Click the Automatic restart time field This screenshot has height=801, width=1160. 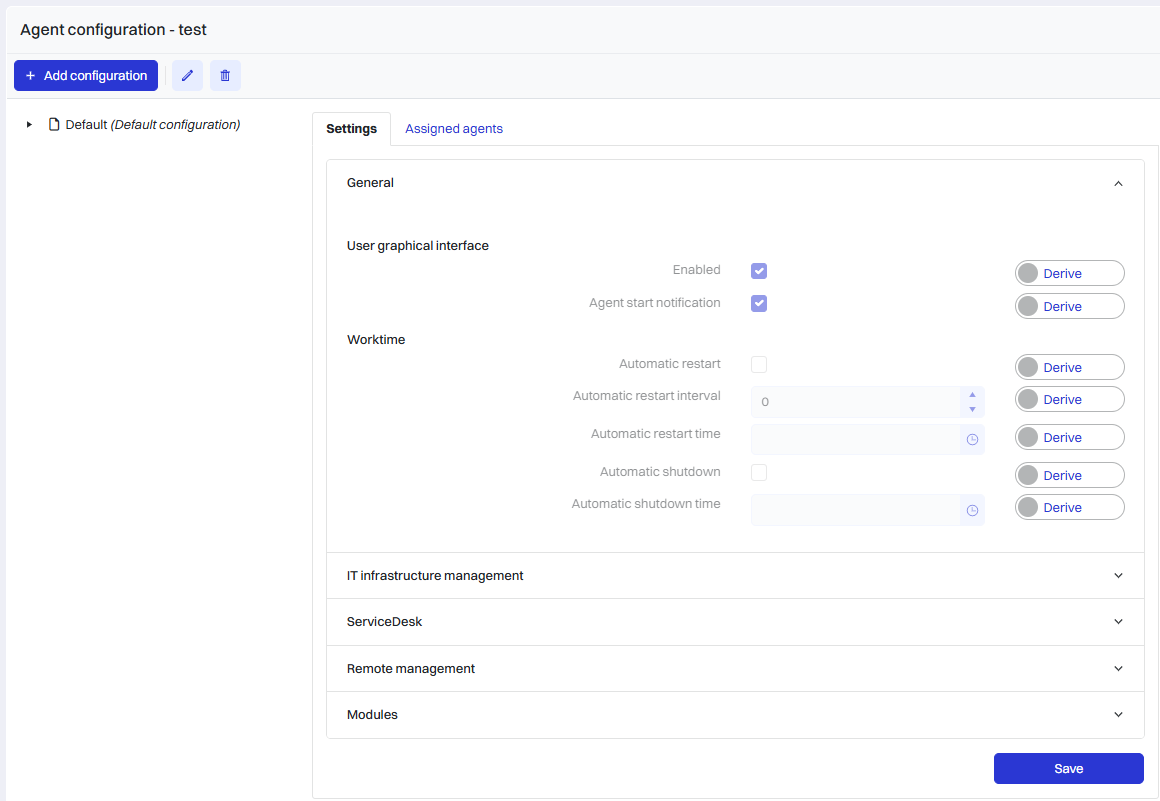(x=855, y=439)
